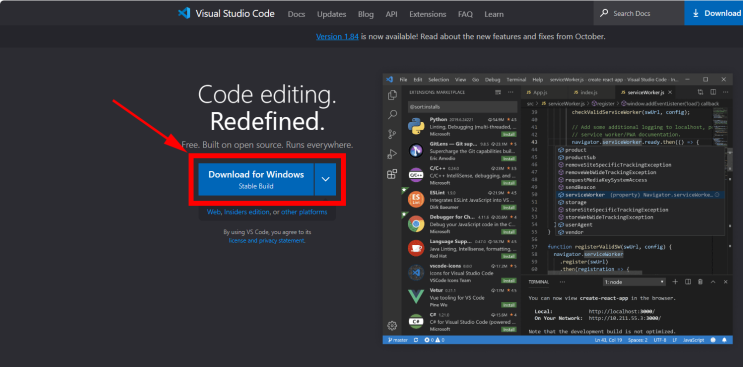Open the Extensions icon in the activity bar
Image resolution: width=743 pixels, height=367 pixels.
pyautogui.click(x=392, y=174)
